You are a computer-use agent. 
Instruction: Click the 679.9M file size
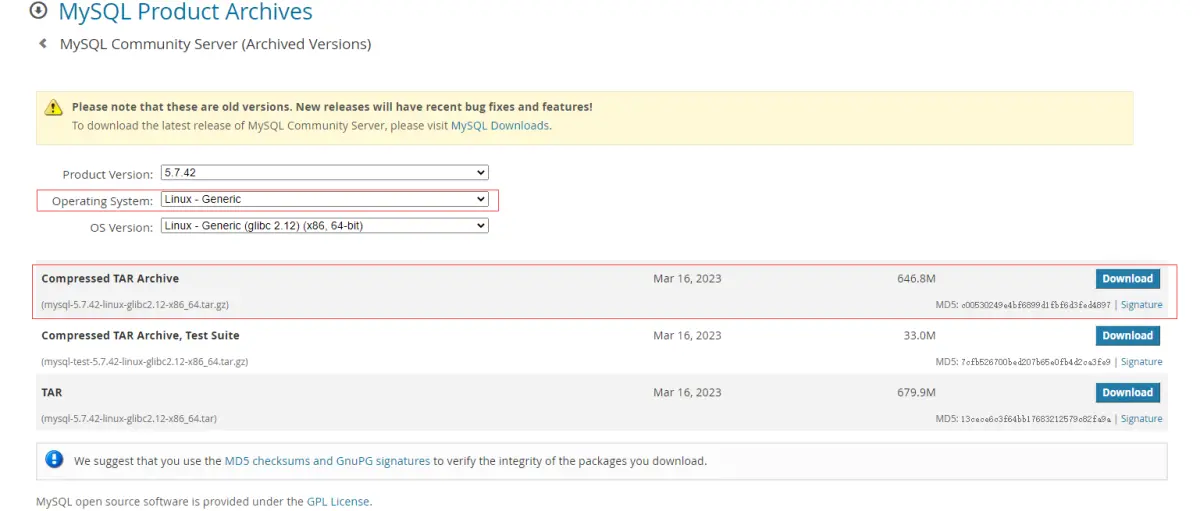pyautogui.click(x=916, y=393)
